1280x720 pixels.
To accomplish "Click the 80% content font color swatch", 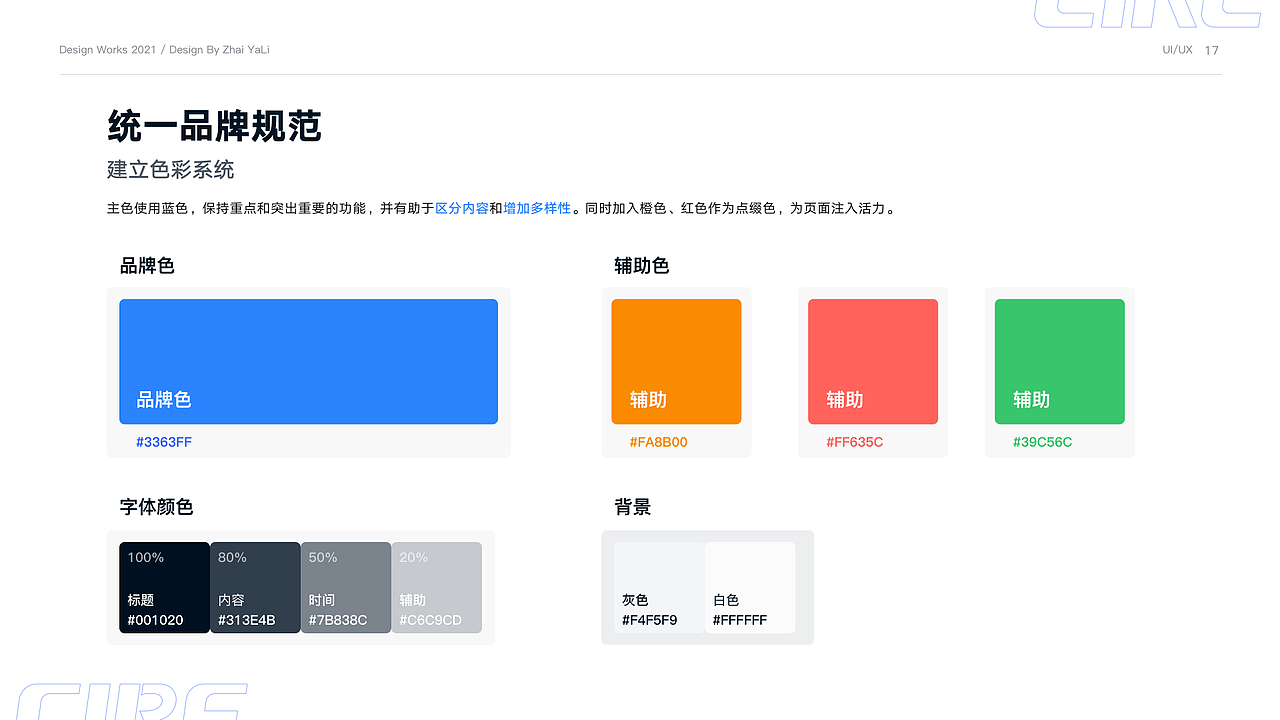I will [x=255, y=587].
